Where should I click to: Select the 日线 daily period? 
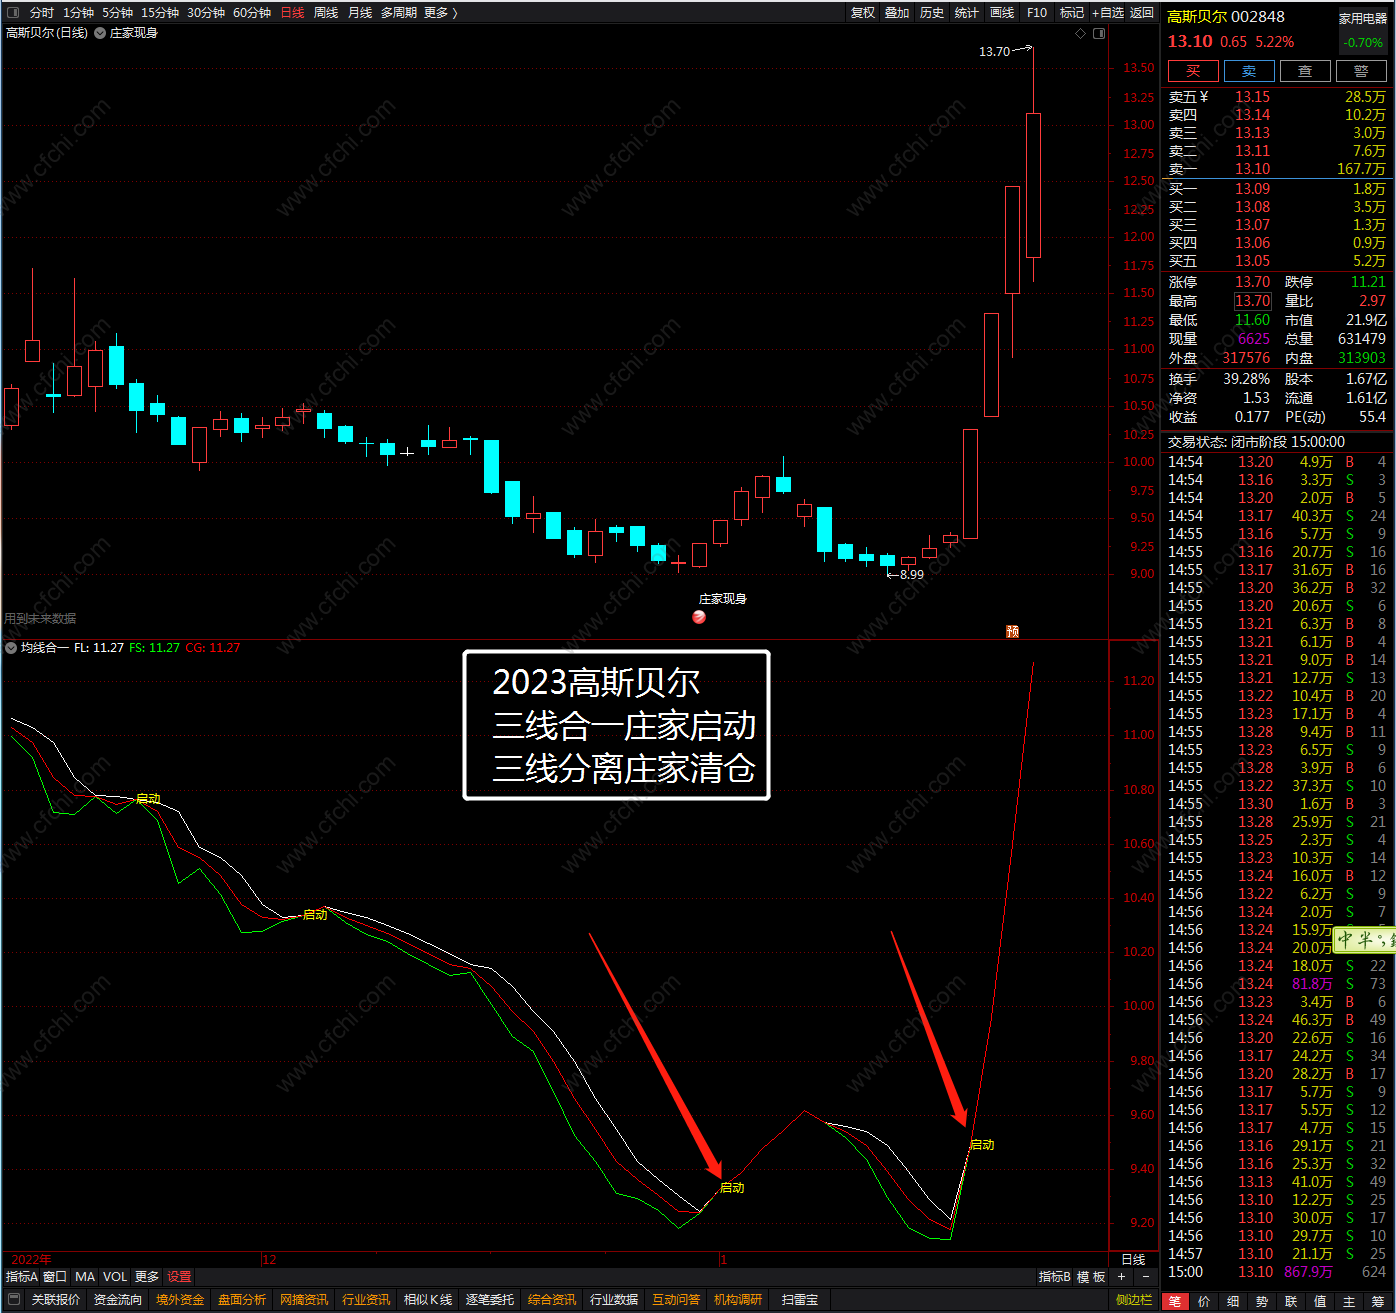pos(292,13)
